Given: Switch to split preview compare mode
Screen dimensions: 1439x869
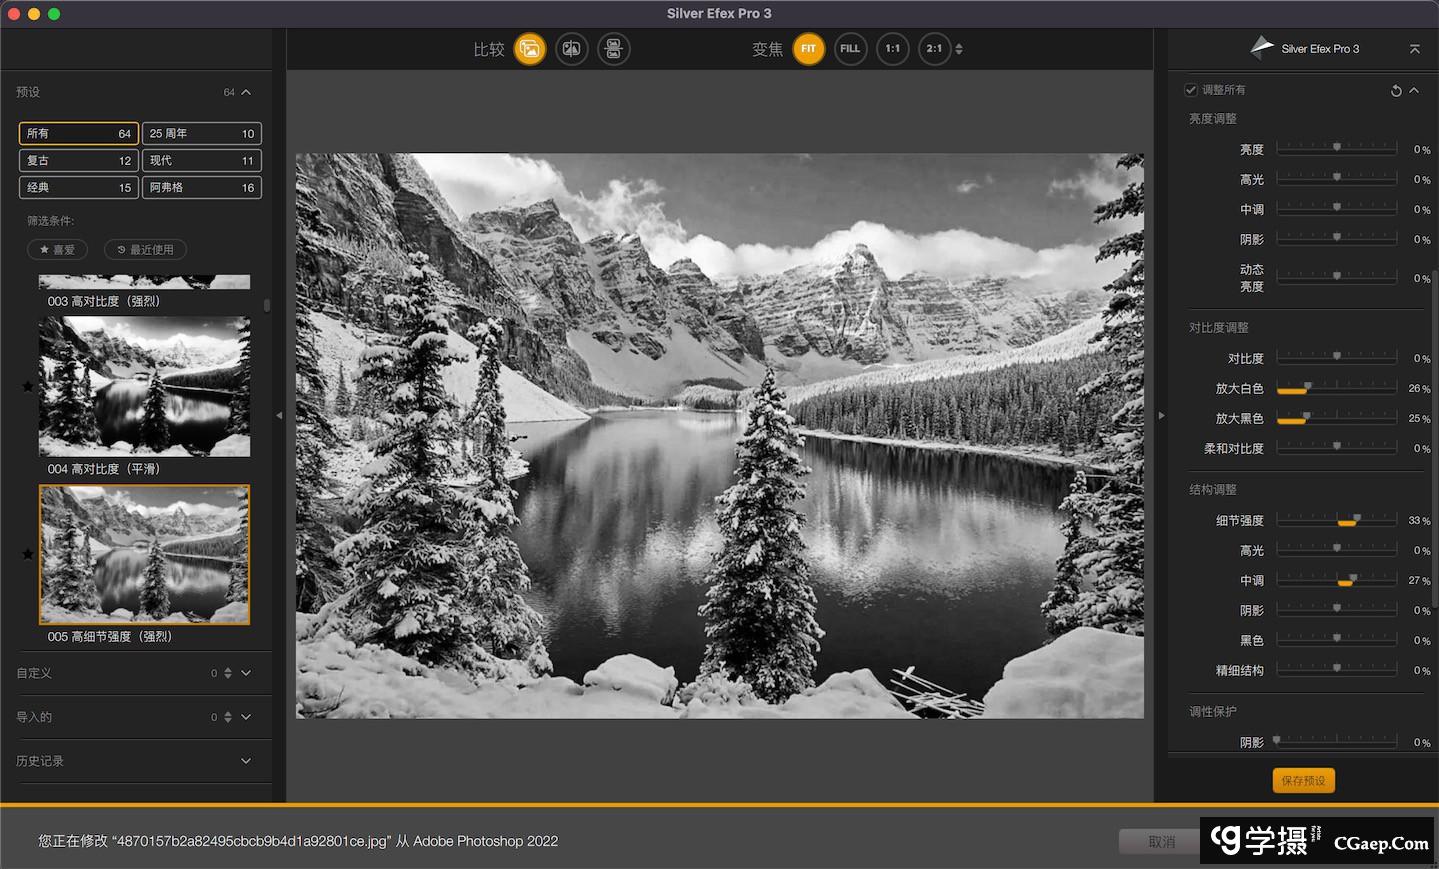Looking at the screenshot, I should pyautogui.click(x=571, y=49).
